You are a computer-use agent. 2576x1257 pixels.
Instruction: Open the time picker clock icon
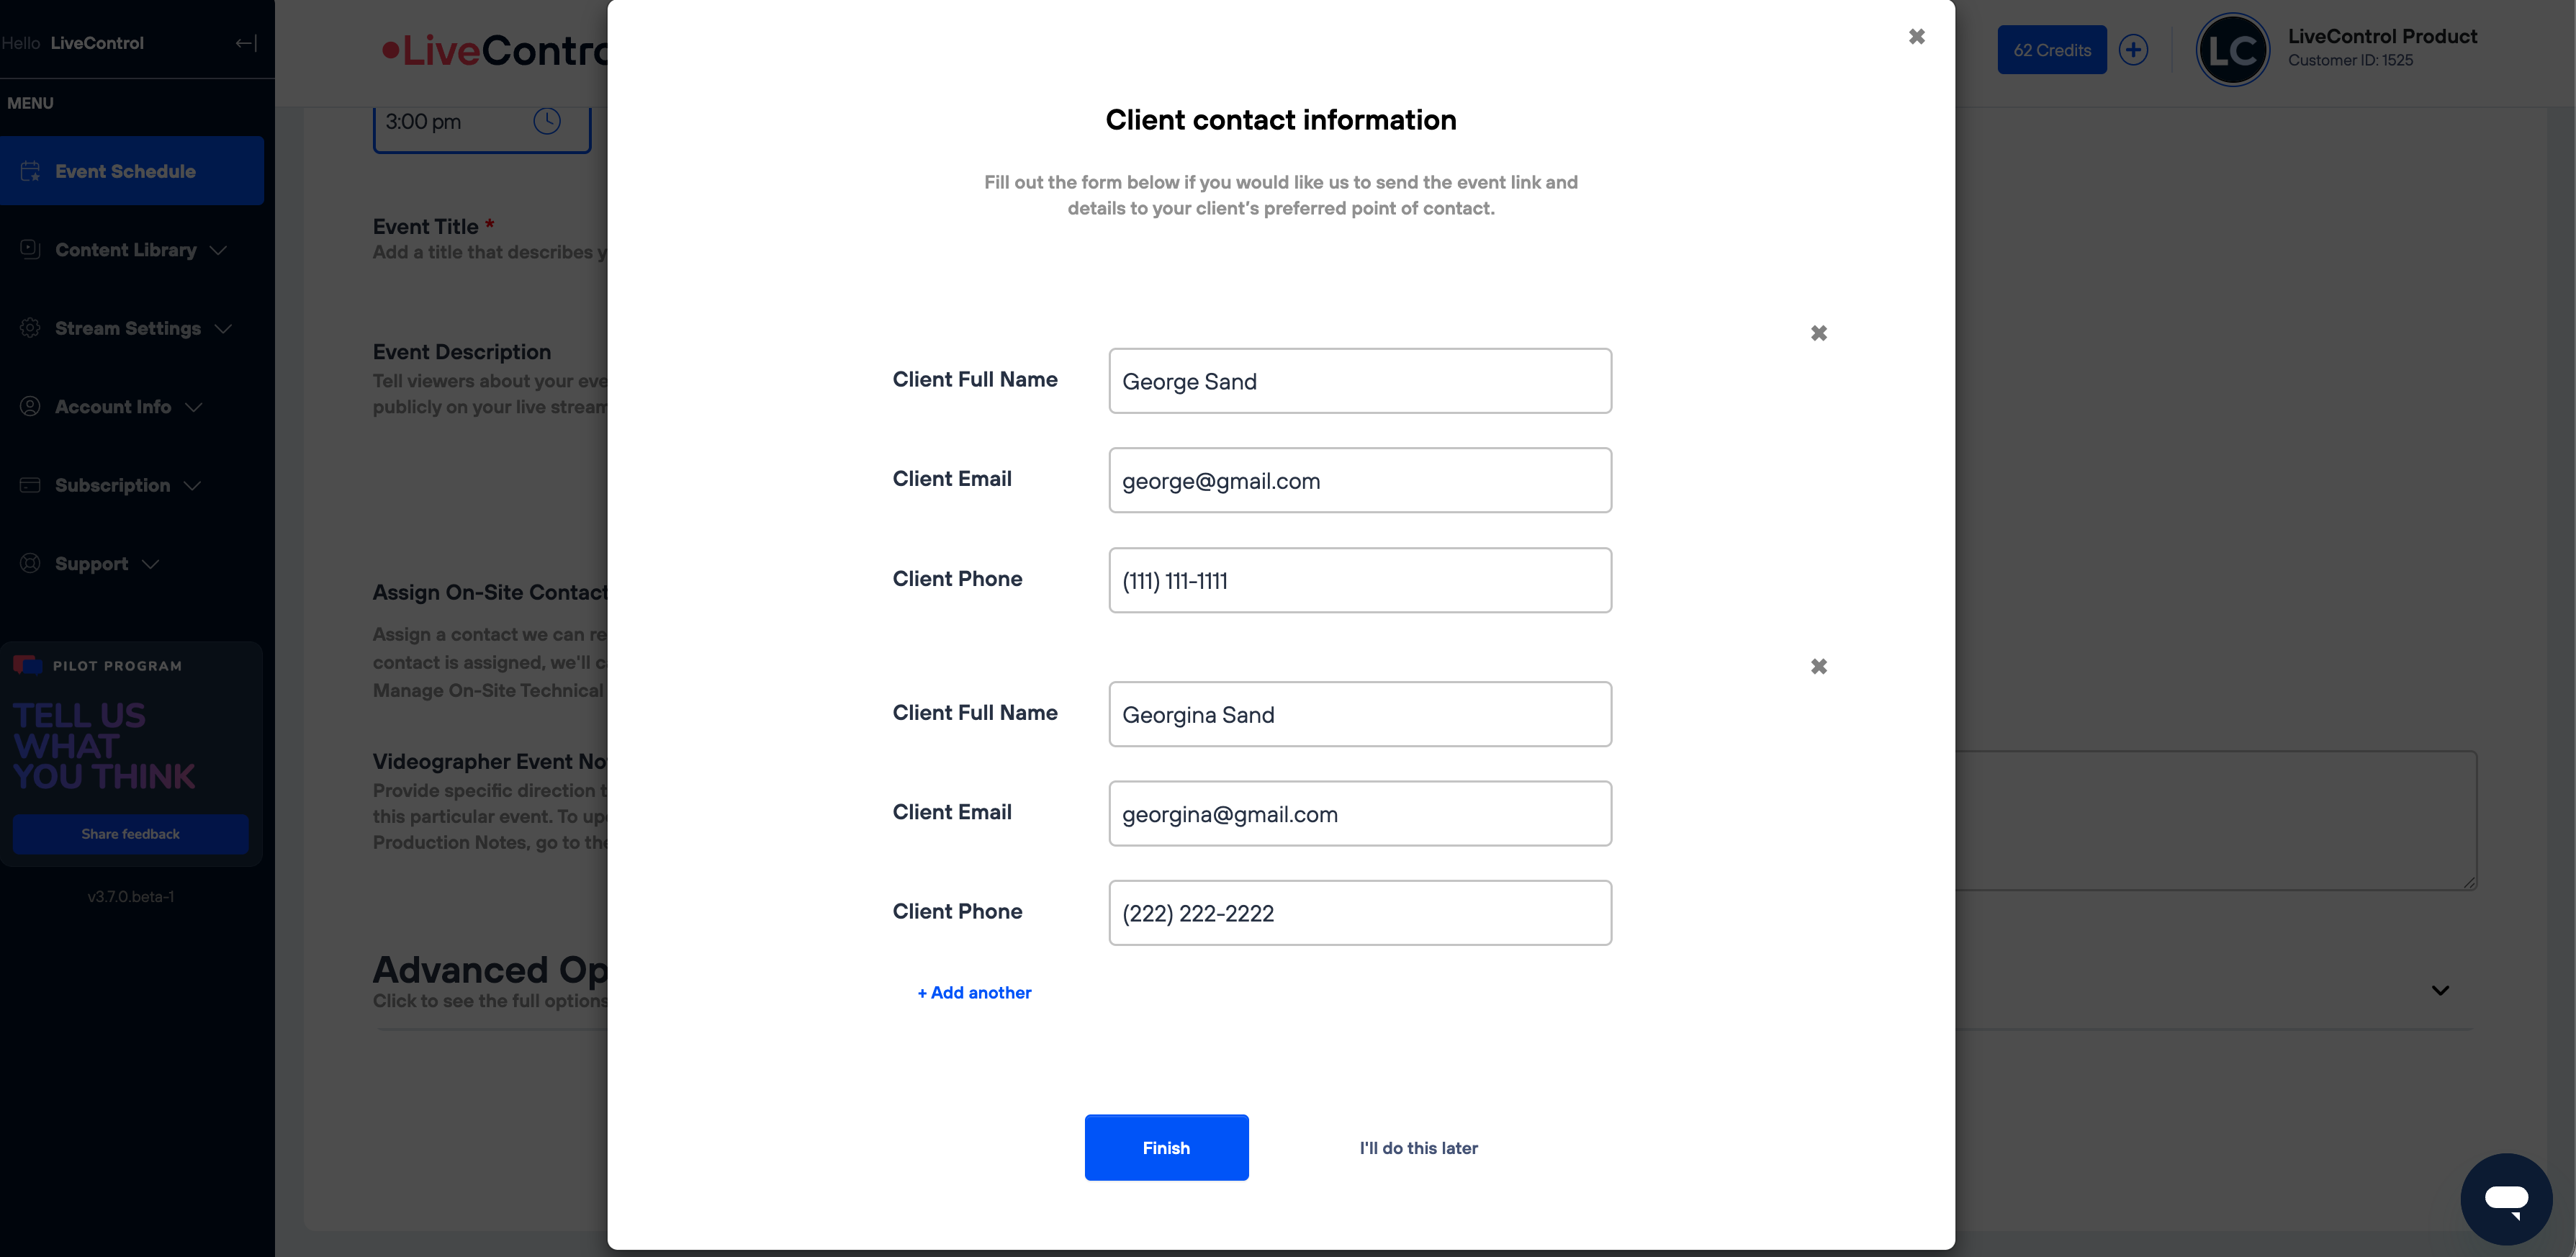click(547, 122)
